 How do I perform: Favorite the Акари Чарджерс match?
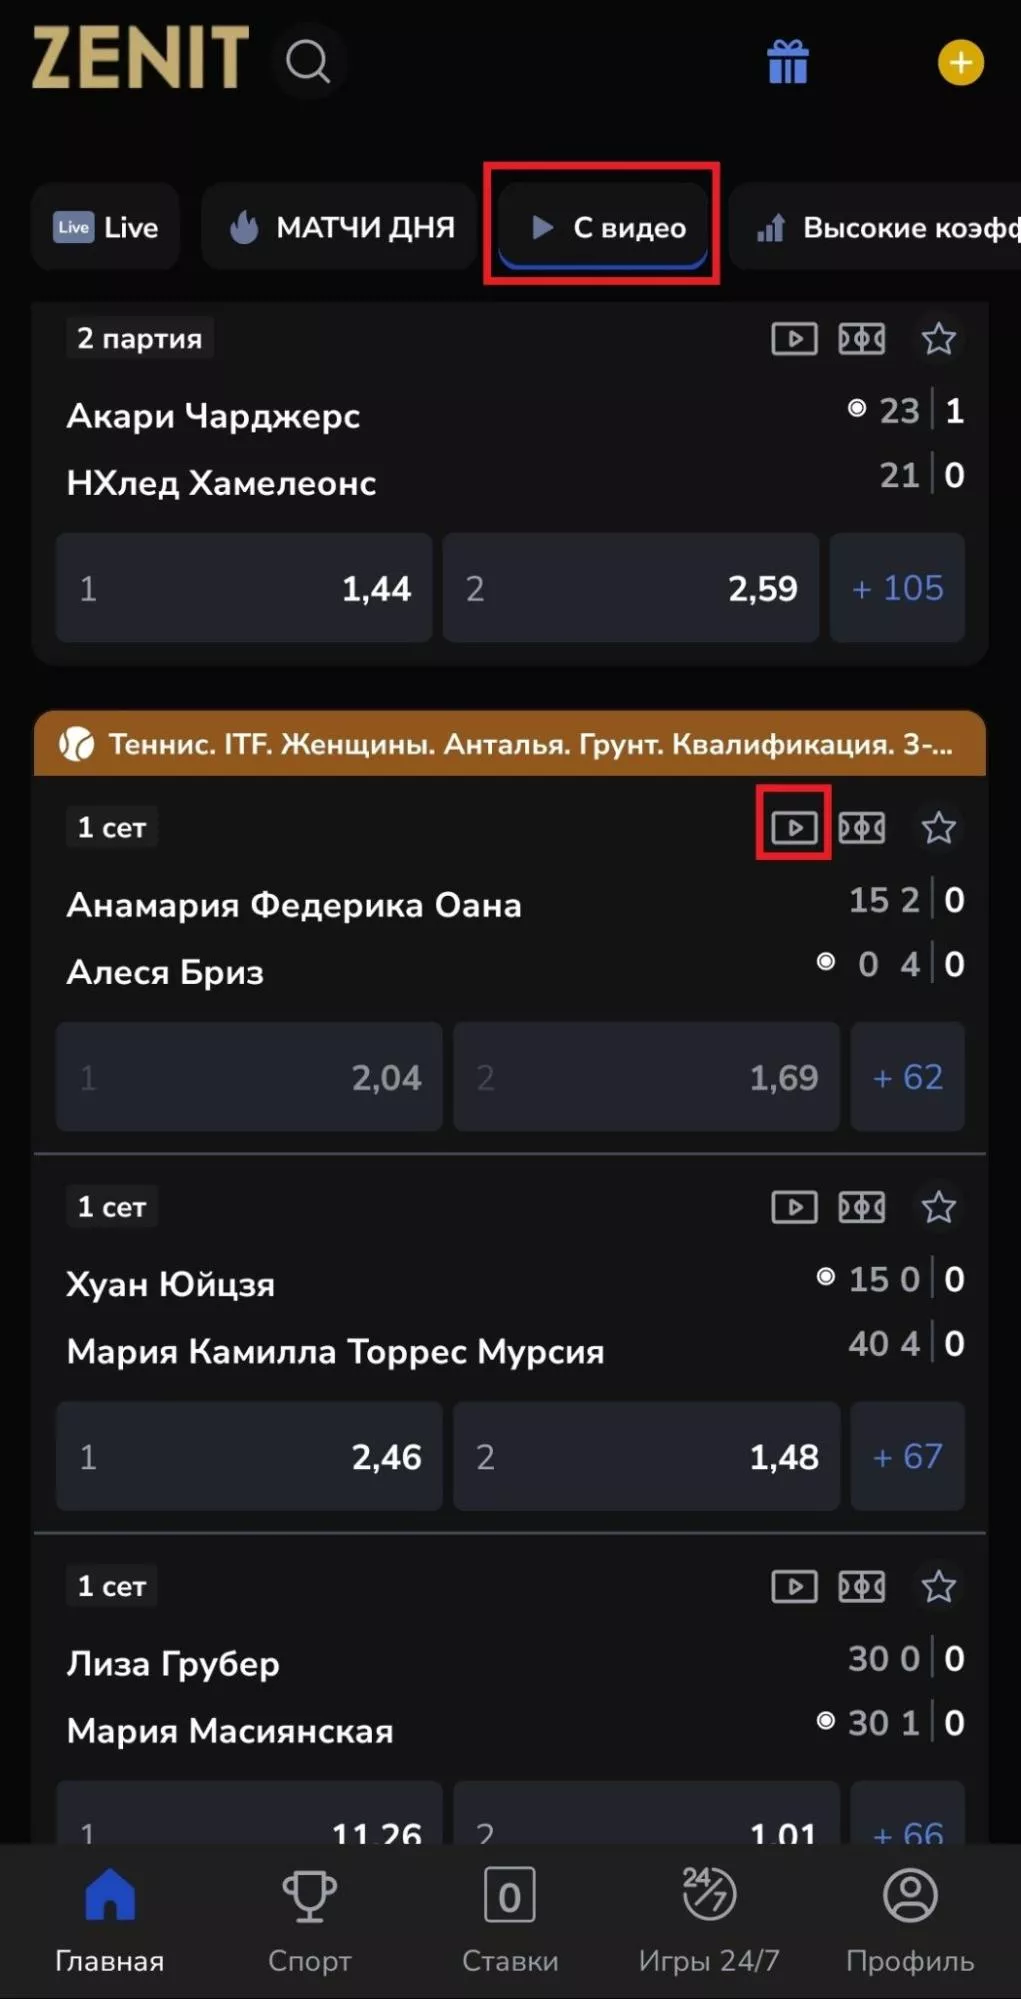click(x=938, y=339)
